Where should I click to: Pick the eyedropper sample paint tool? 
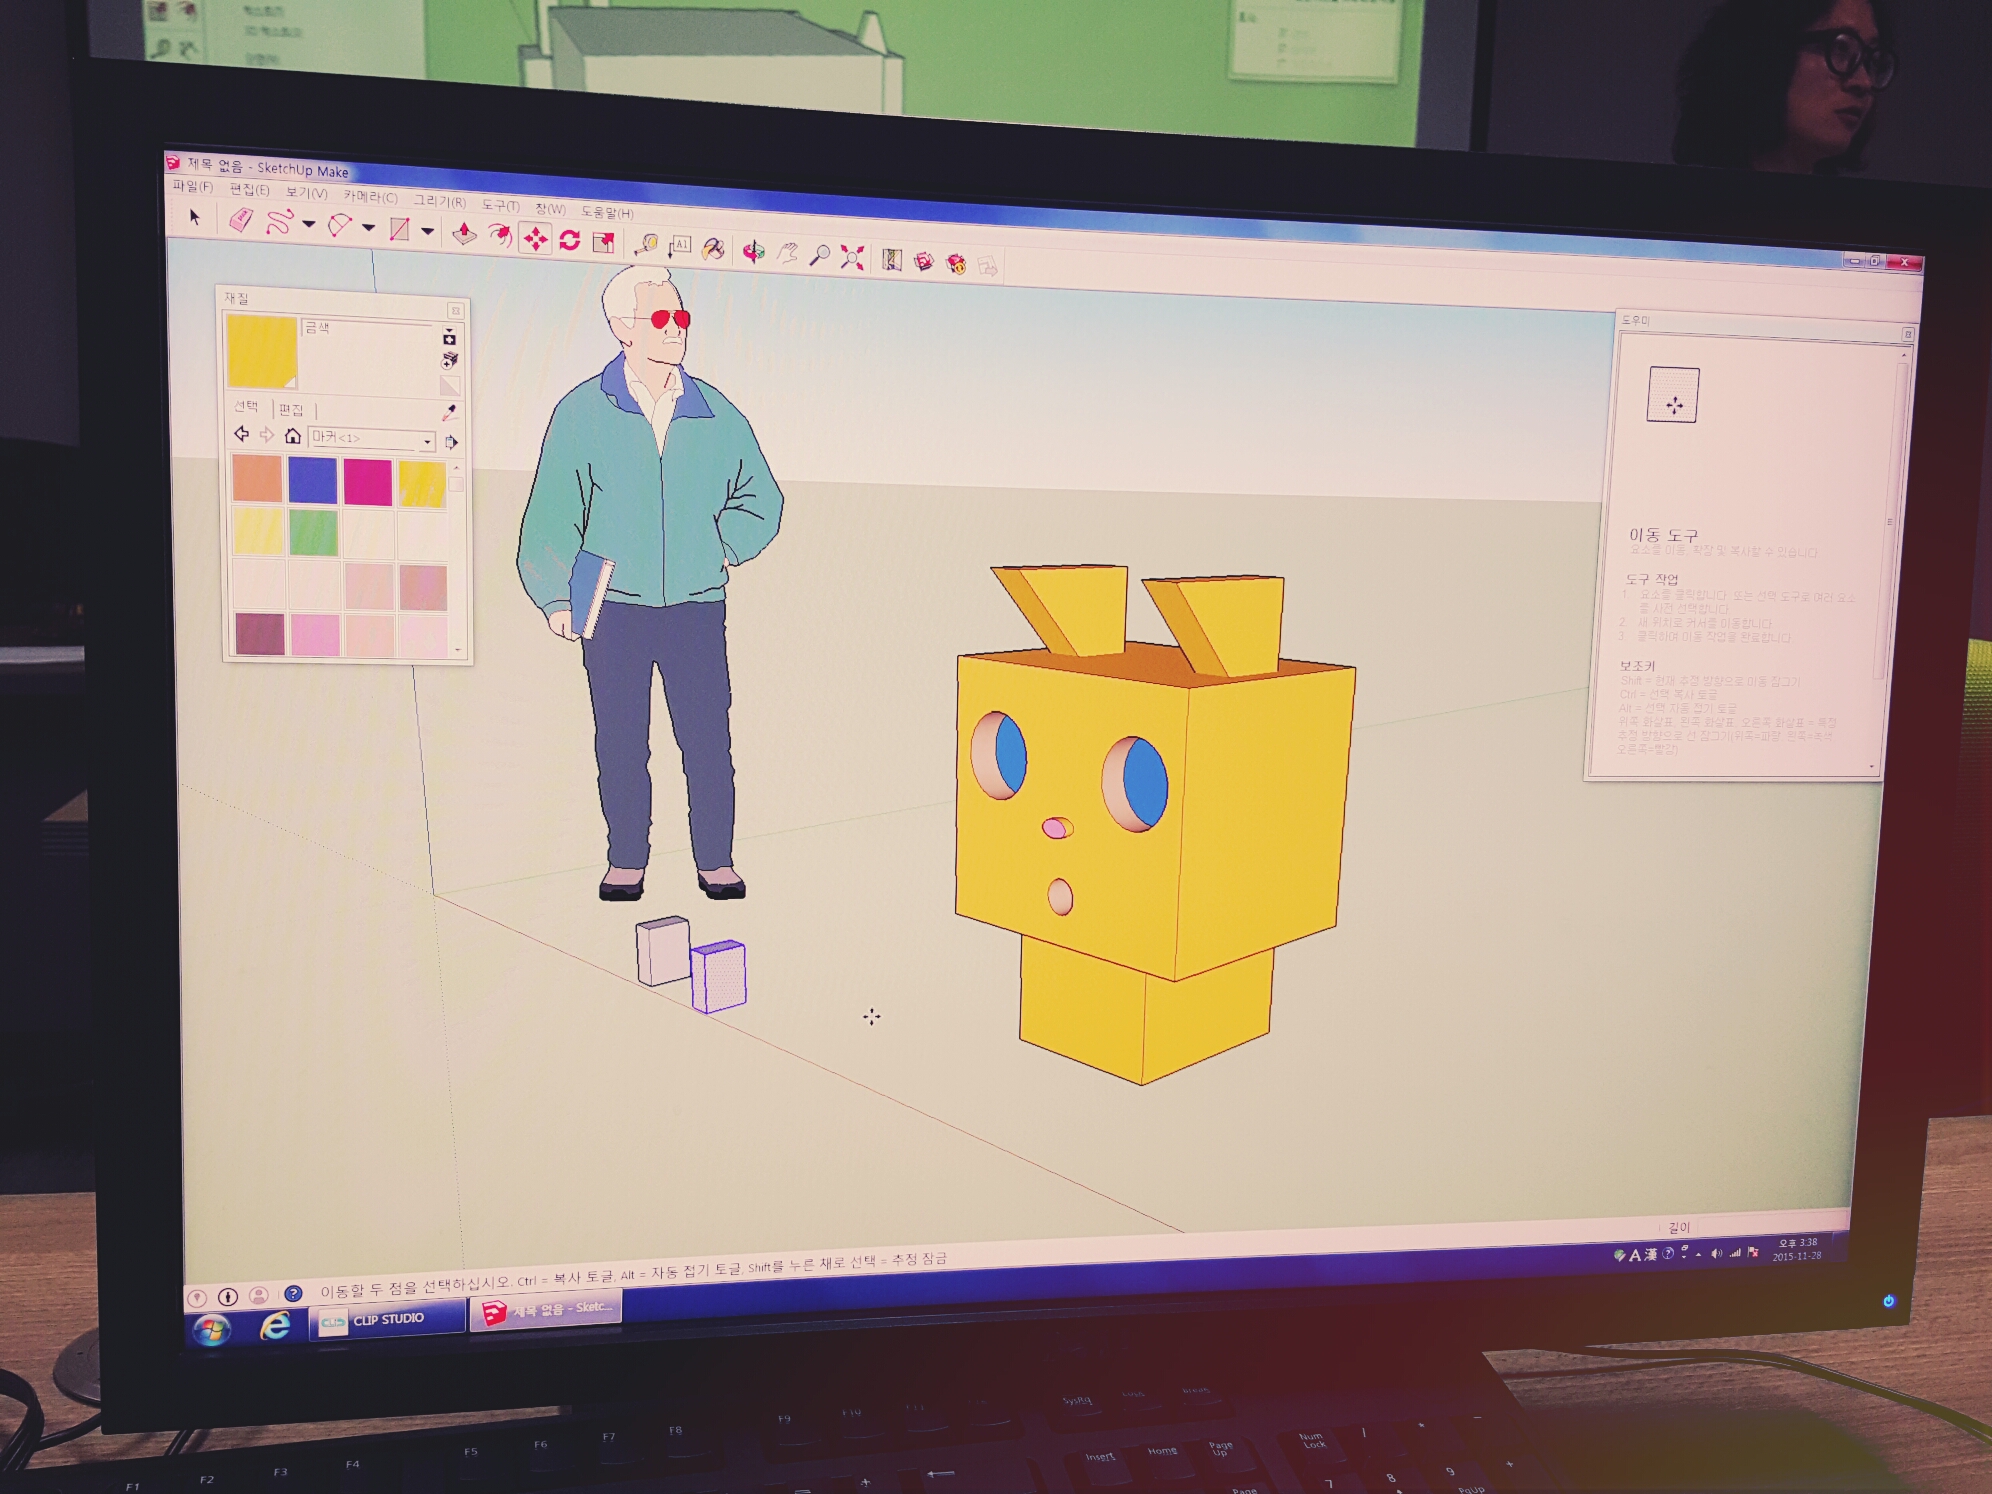point(450,412)
